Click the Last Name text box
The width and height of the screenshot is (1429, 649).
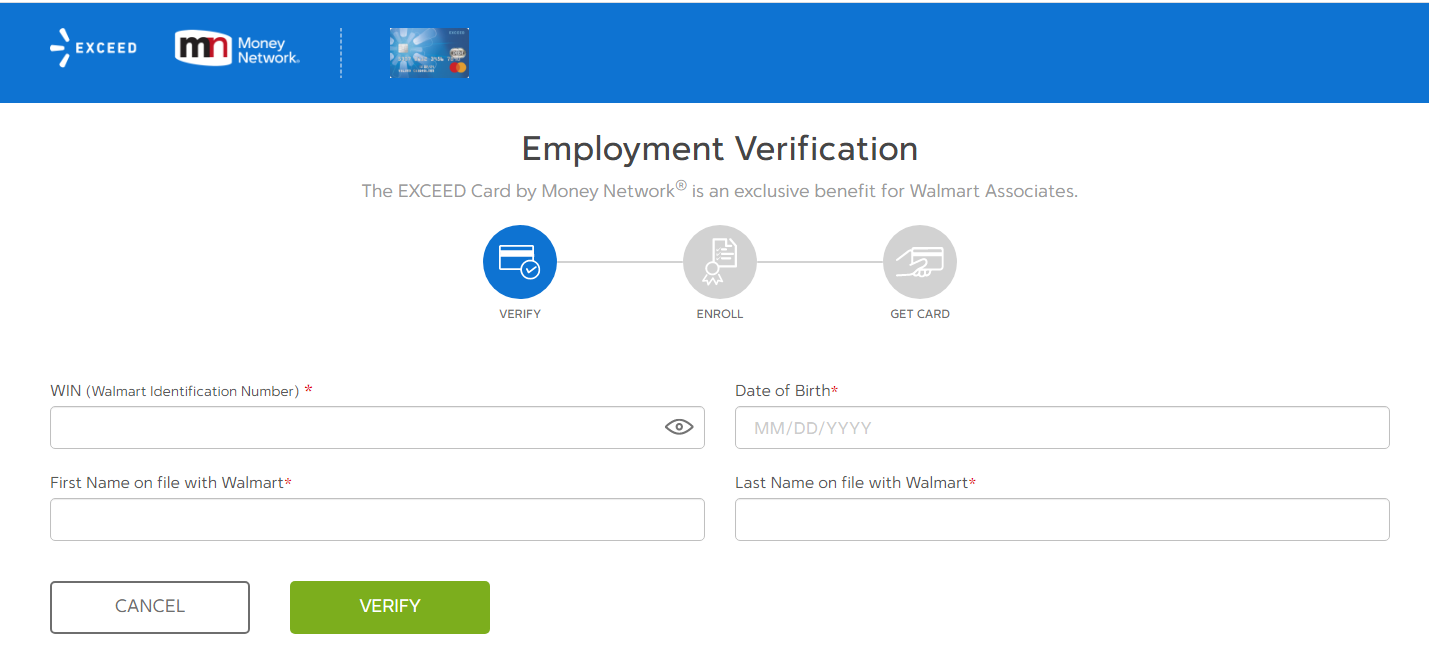click(x=1061, y=519)
